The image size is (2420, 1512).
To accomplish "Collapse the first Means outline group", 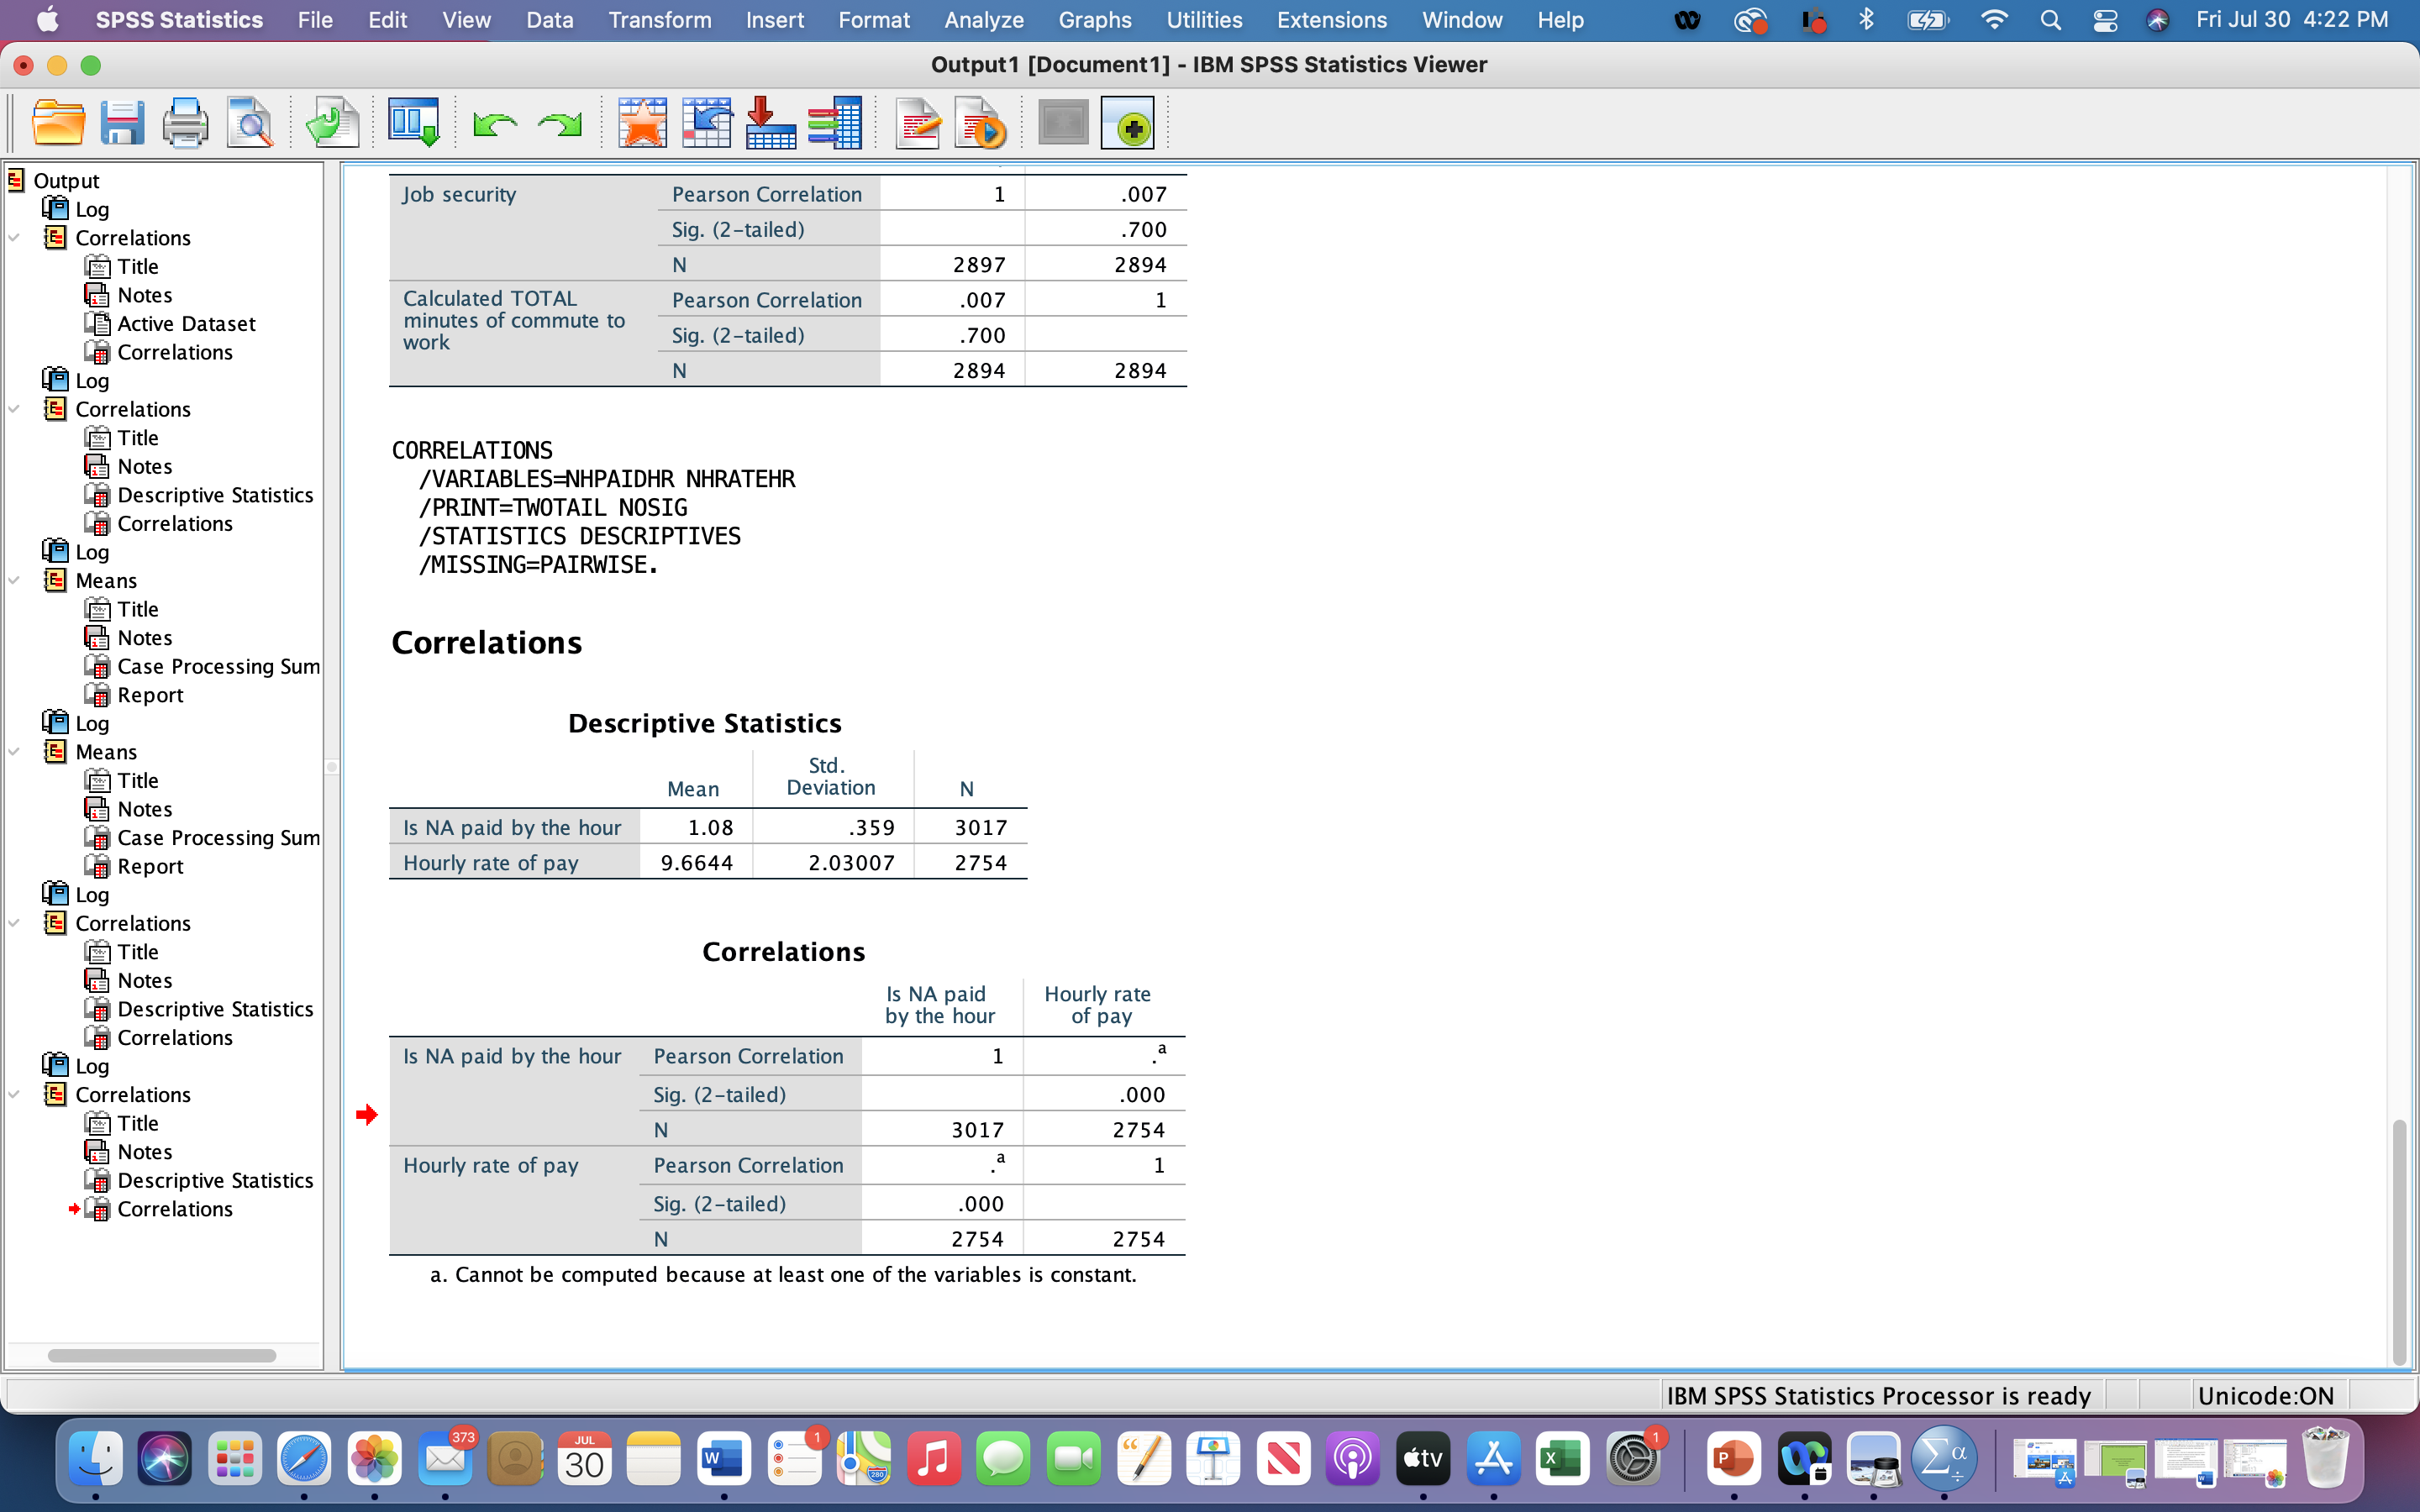I will click(15, 581).
